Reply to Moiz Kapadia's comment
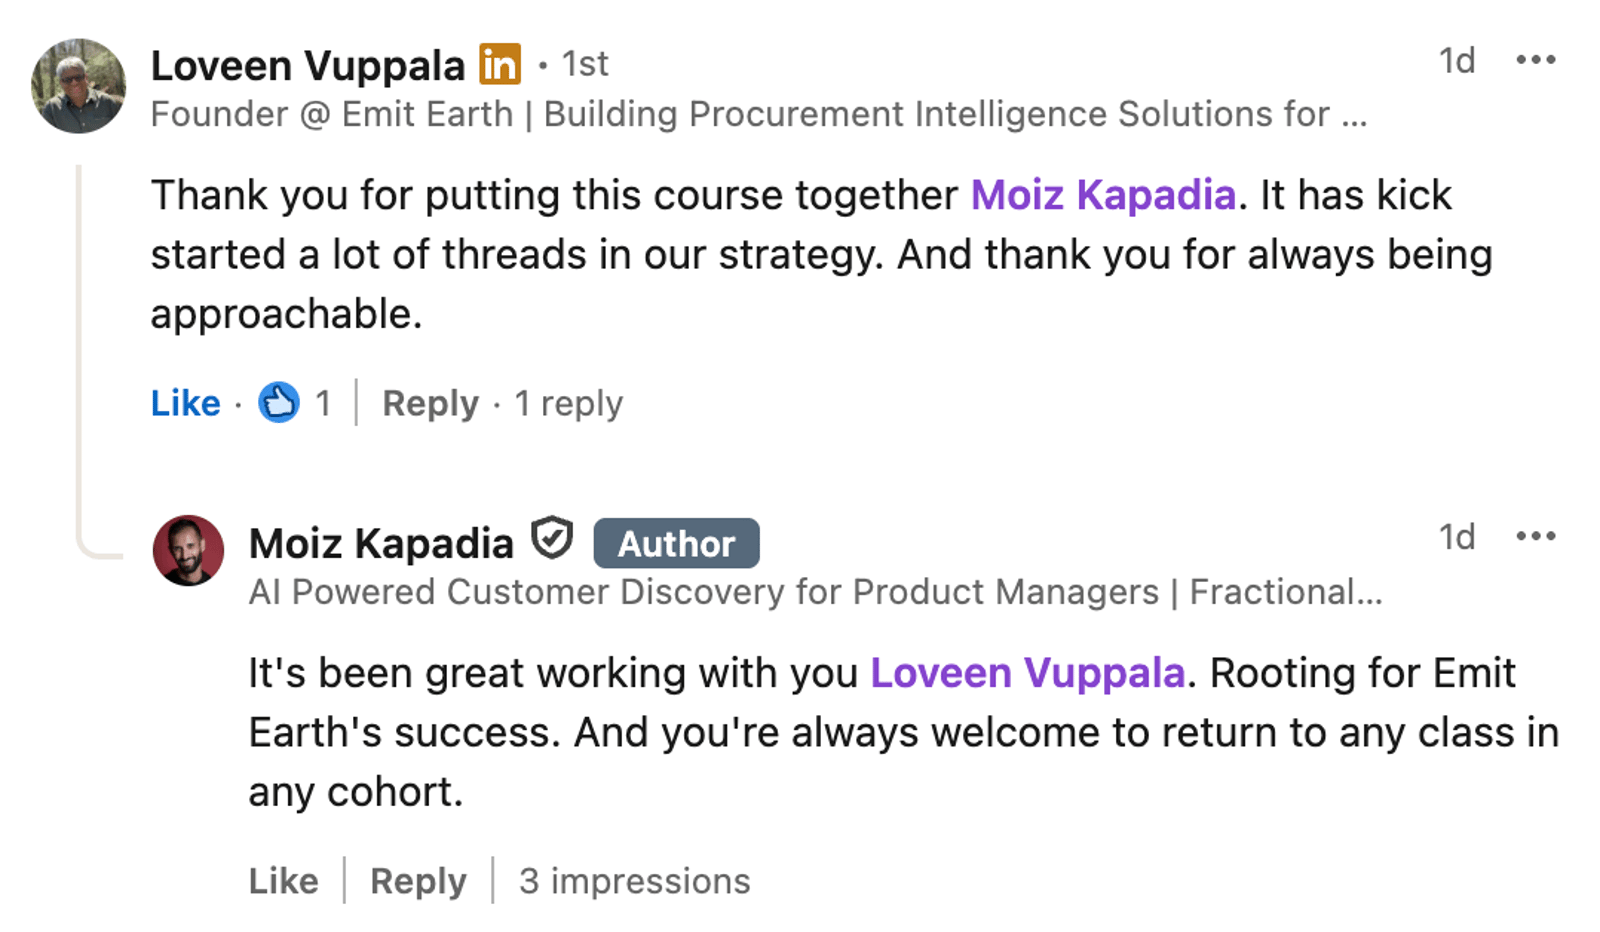The image size is (1600, 932). coord(418,881)
